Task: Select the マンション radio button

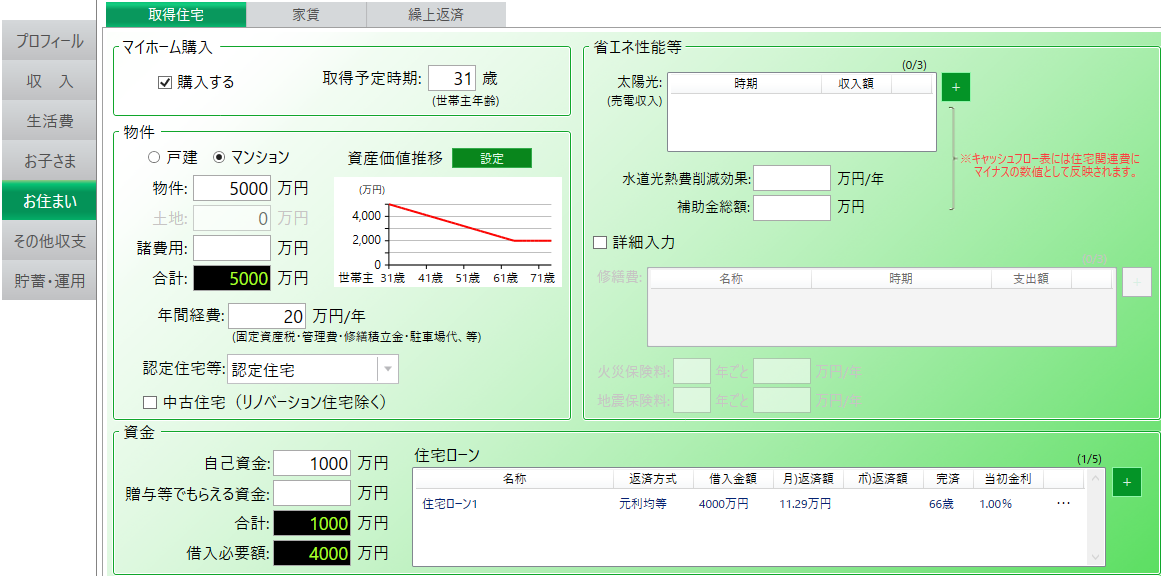Action: point(219,157)
